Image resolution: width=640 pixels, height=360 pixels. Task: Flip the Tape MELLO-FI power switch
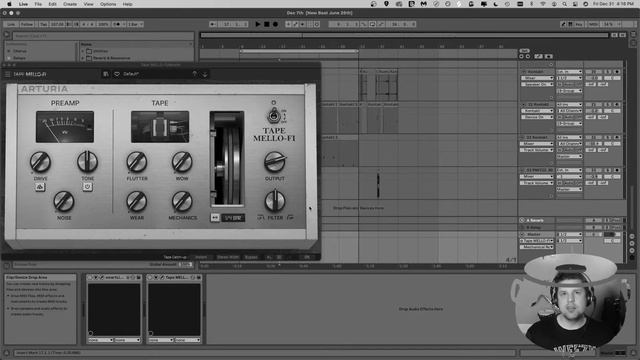[274, 116]
